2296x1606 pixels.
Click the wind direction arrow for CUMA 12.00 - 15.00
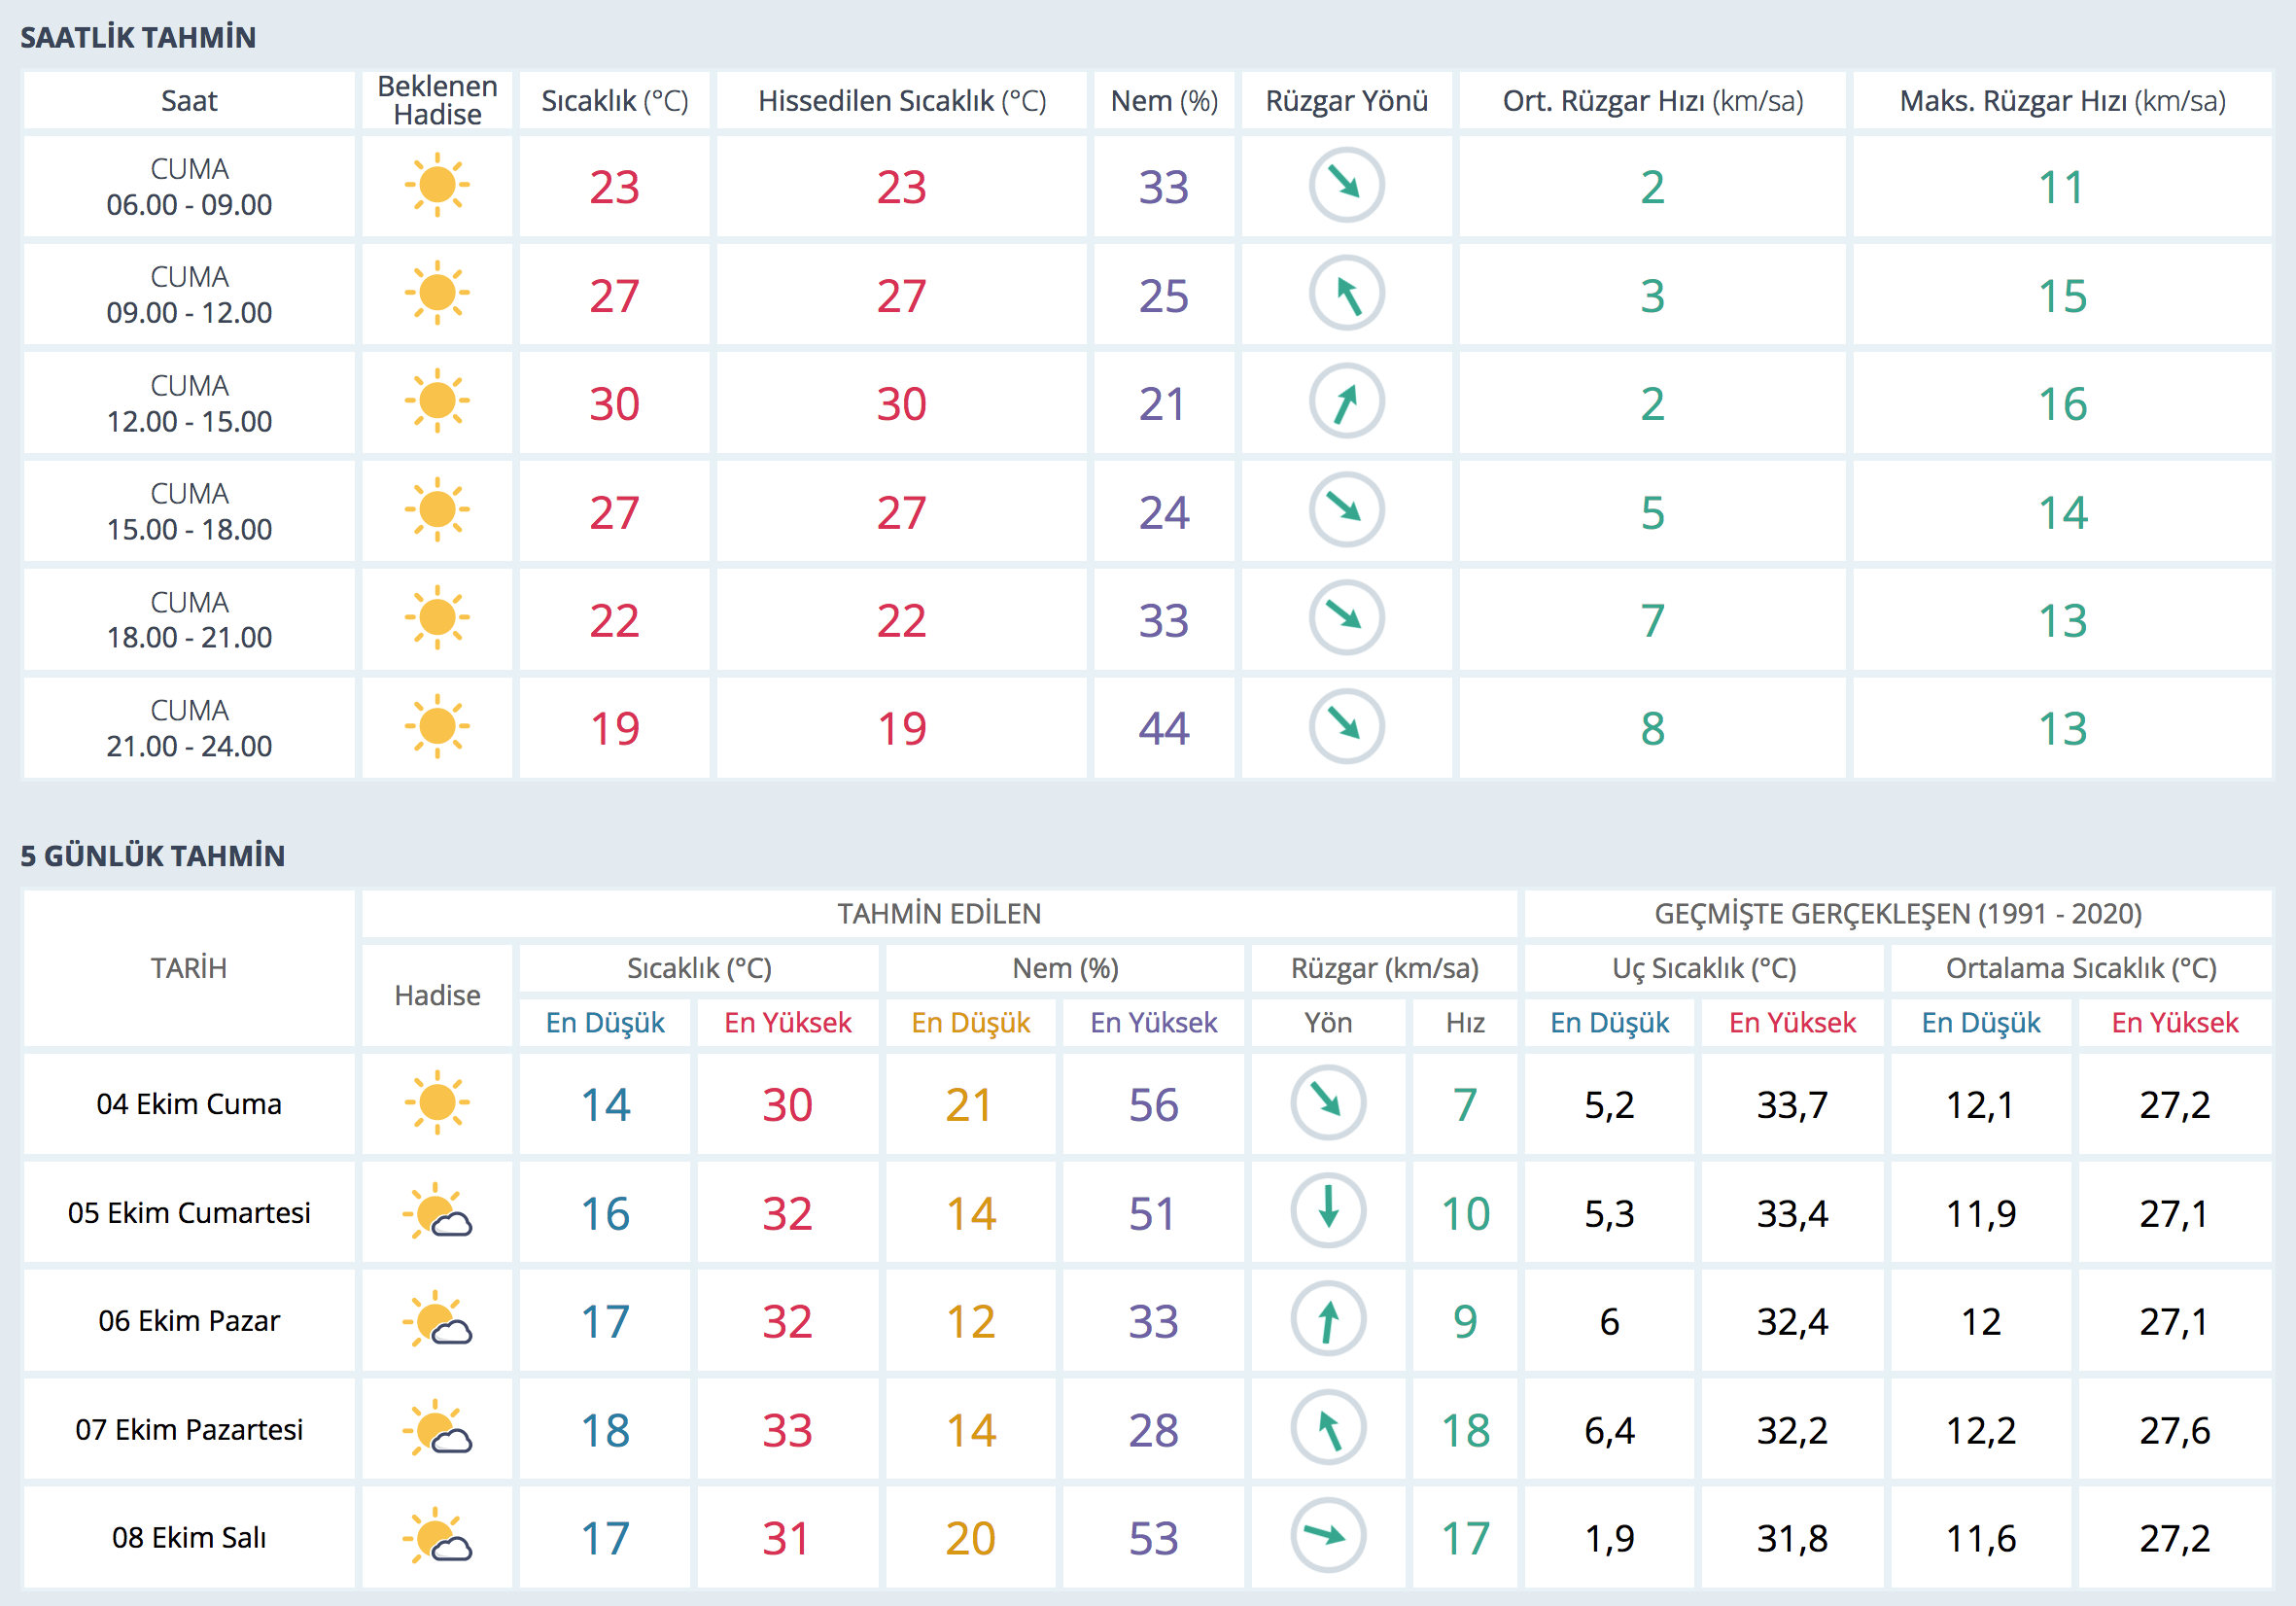(x=1346, y=402)
